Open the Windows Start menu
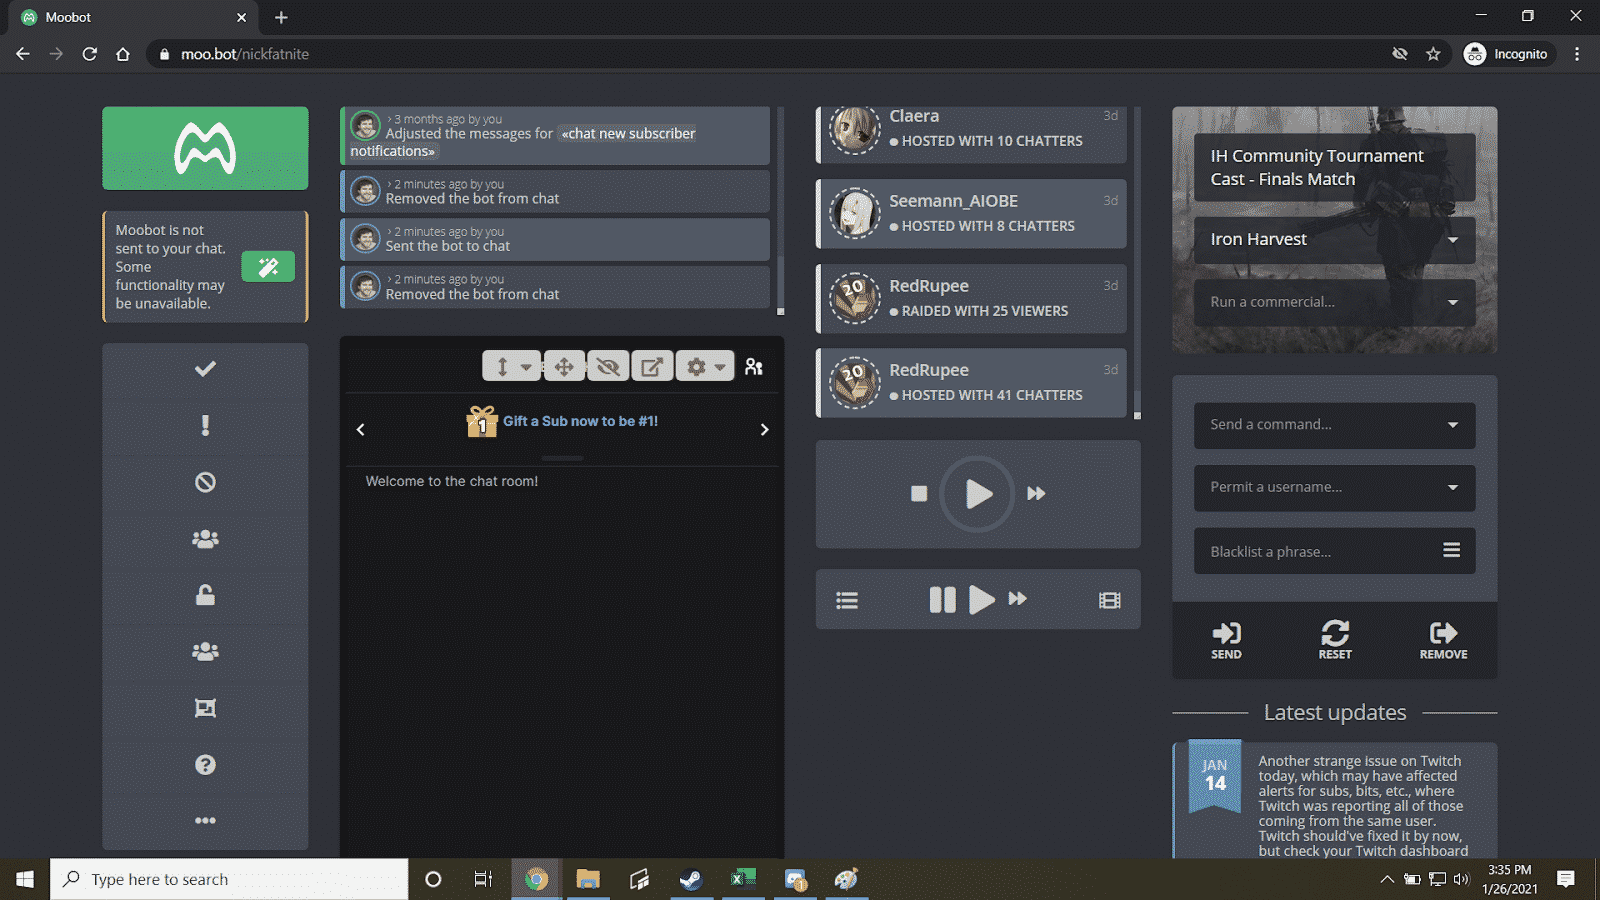Screen dimensions: 1600x900 25,879
